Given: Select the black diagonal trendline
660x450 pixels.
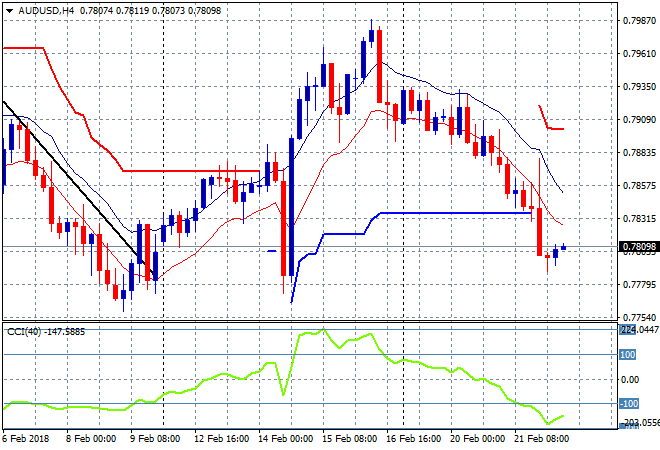Looking at the screenshot, I should pos(70,180).
